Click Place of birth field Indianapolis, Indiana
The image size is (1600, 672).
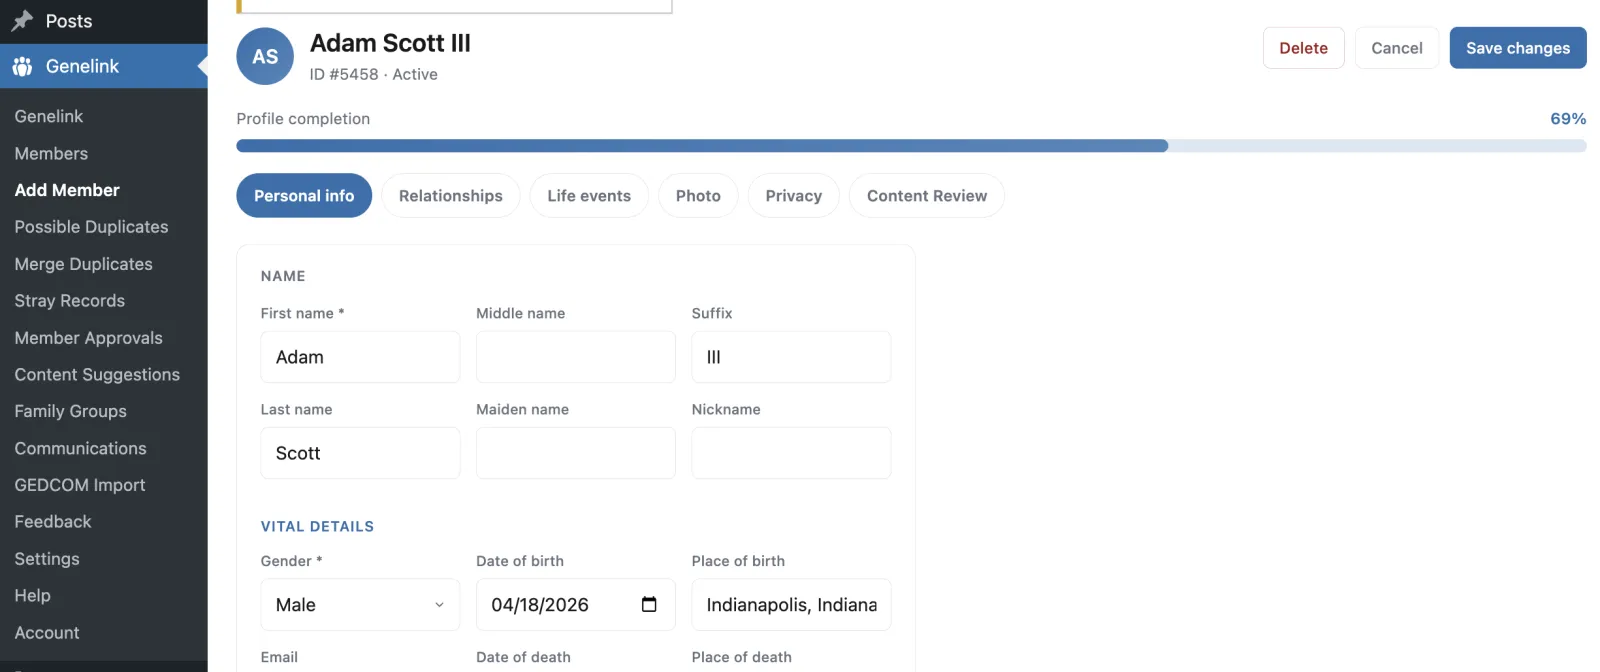pyautogui.click(x=791, y=605)
